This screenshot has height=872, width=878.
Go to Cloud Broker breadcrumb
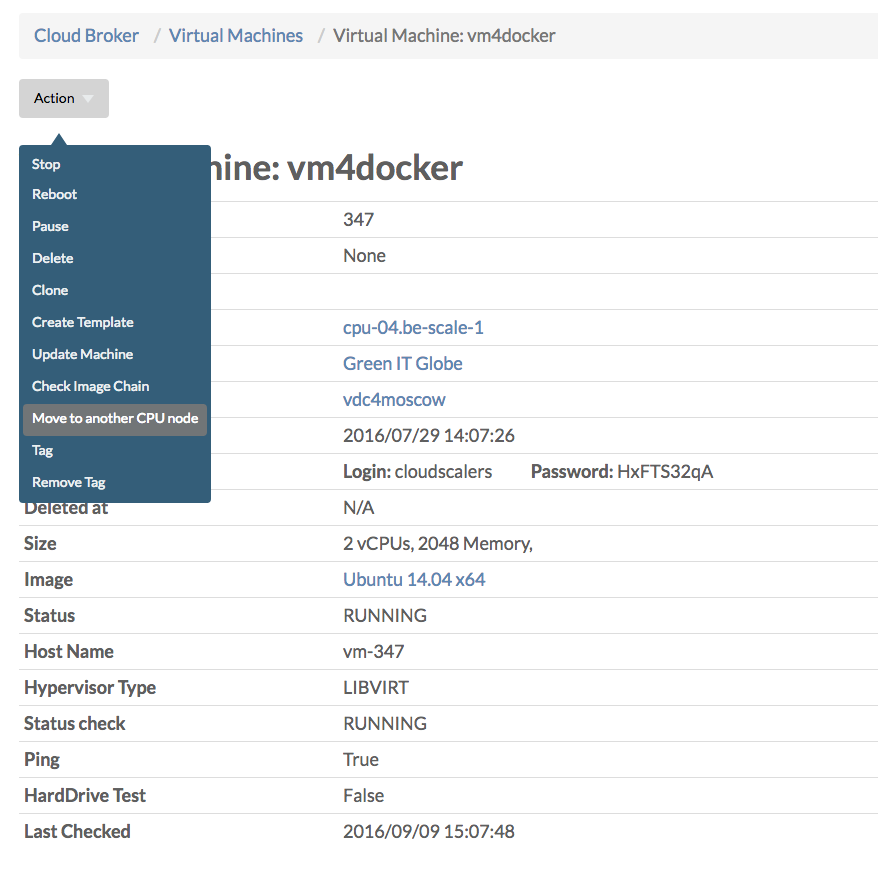tap(86, 35)
